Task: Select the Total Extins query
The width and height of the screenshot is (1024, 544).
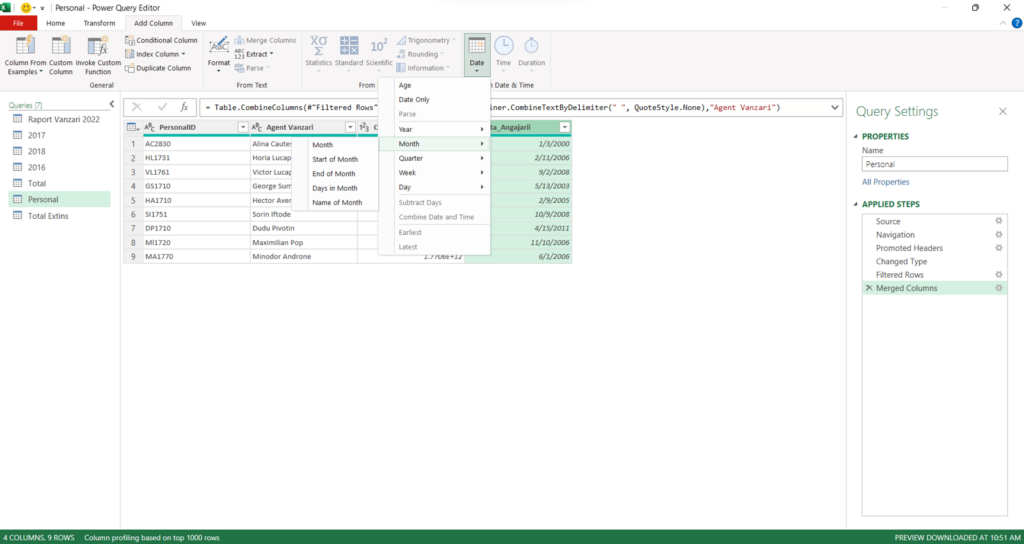Action: pyautogui.click(x=59, y=216)
